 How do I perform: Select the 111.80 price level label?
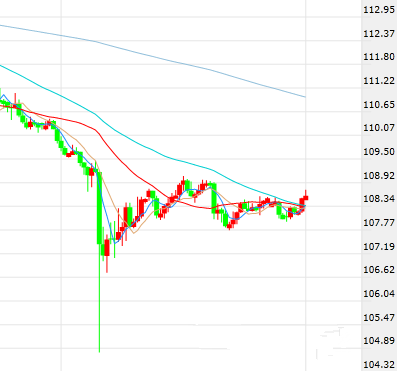[379, 57]
